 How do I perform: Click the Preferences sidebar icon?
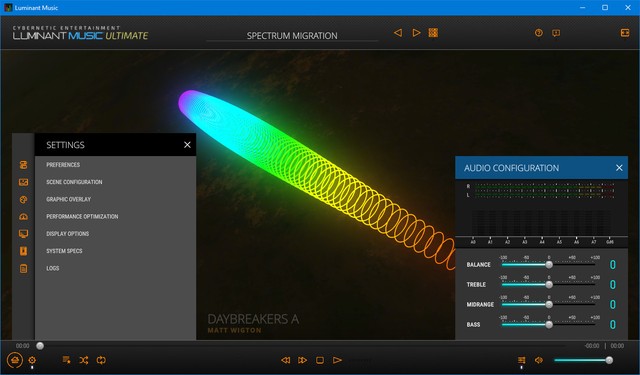[24, 165]
